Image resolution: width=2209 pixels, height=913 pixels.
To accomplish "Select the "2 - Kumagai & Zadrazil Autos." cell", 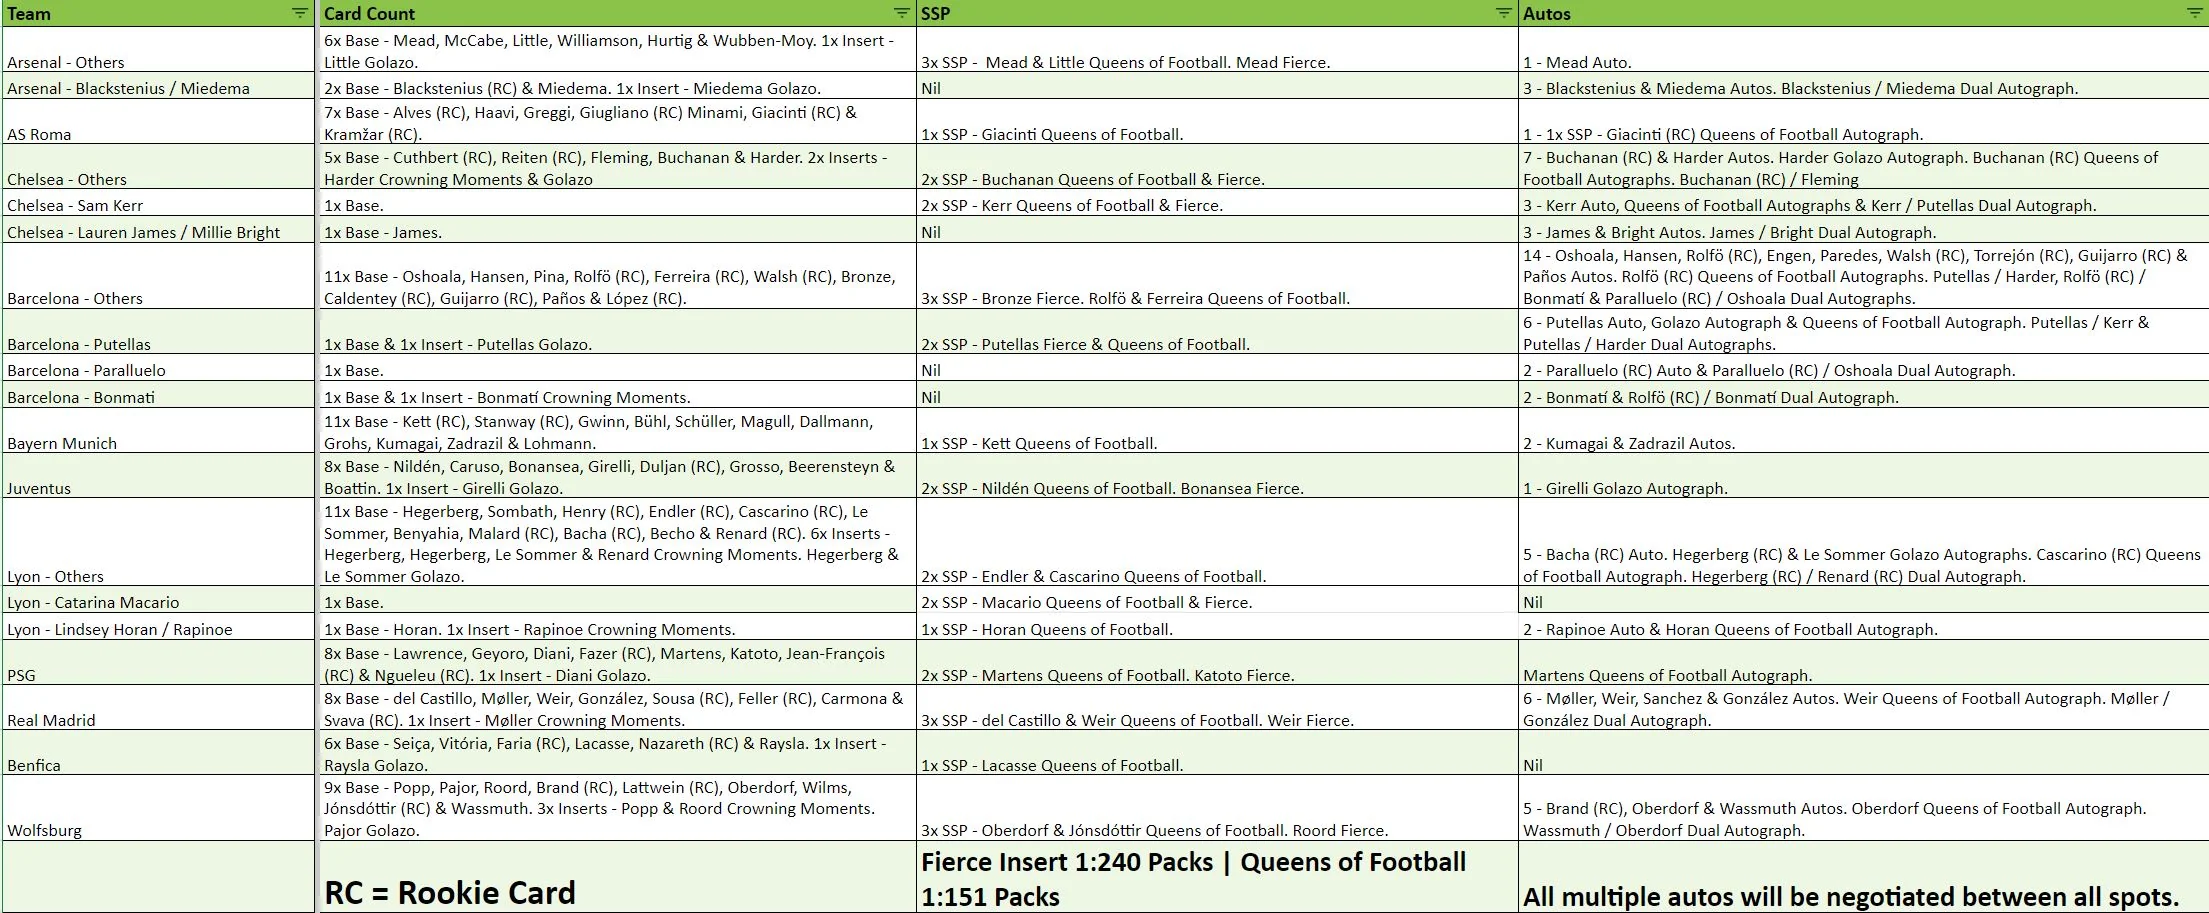I will pos(1863,431).
